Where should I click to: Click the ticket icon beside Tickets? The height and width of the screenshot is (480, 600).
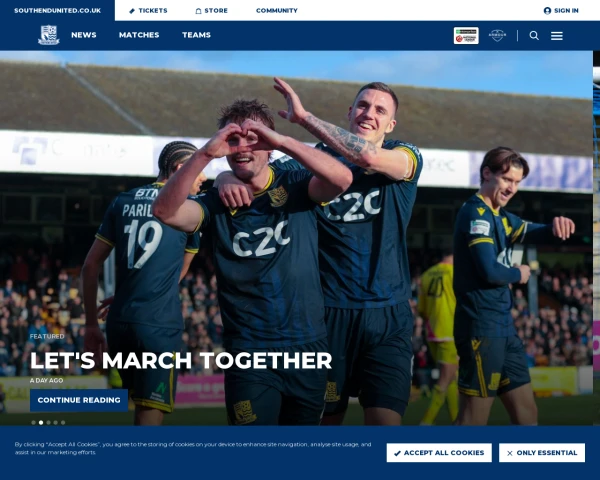132,11
